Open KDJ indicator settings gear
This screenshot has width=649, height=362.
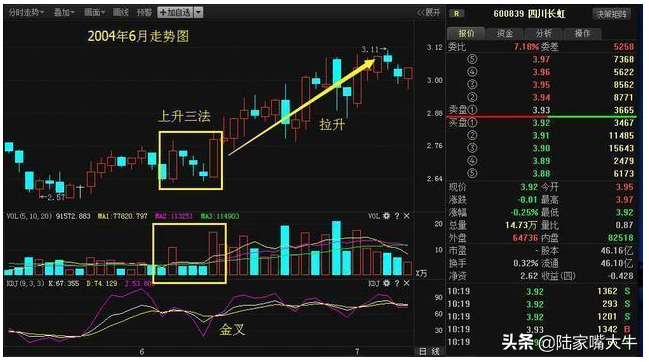coord(386,283)
